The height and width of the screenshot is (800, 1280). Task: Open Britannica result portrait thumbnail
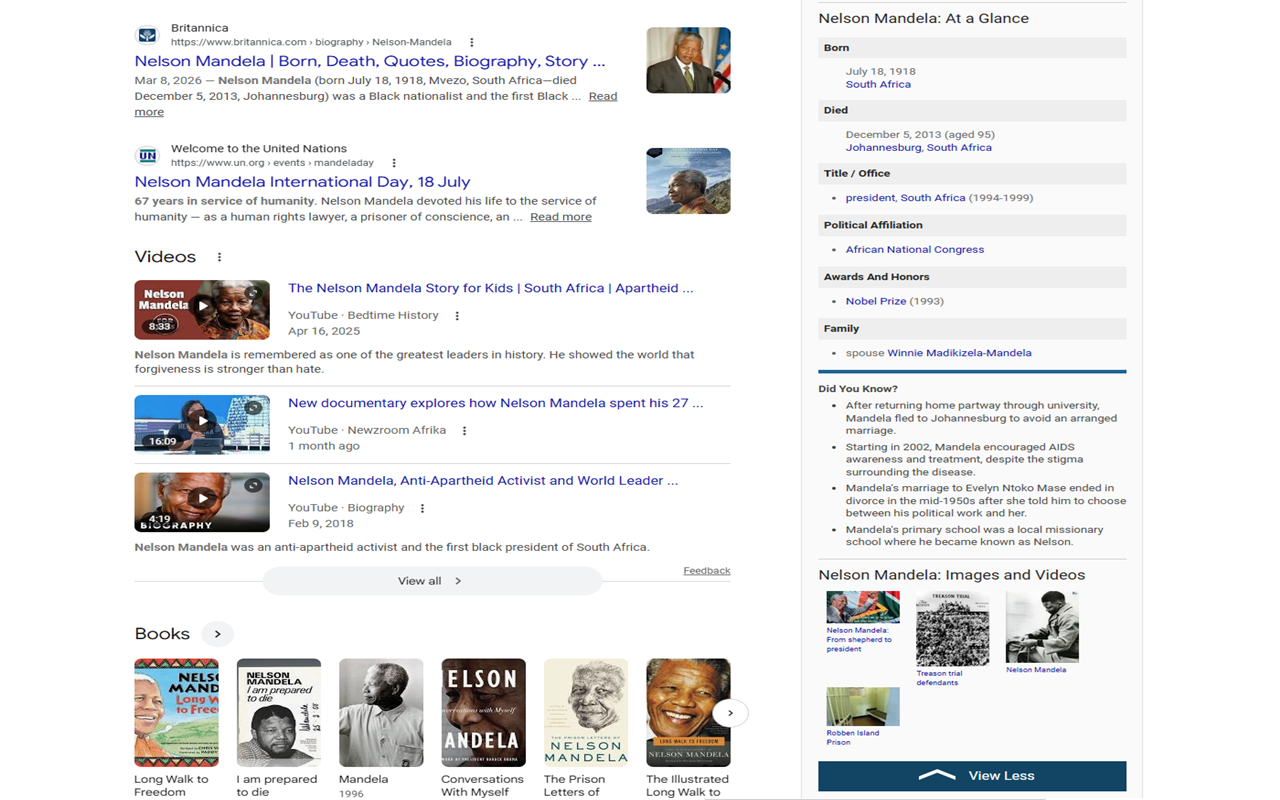[x=688, y=60]
